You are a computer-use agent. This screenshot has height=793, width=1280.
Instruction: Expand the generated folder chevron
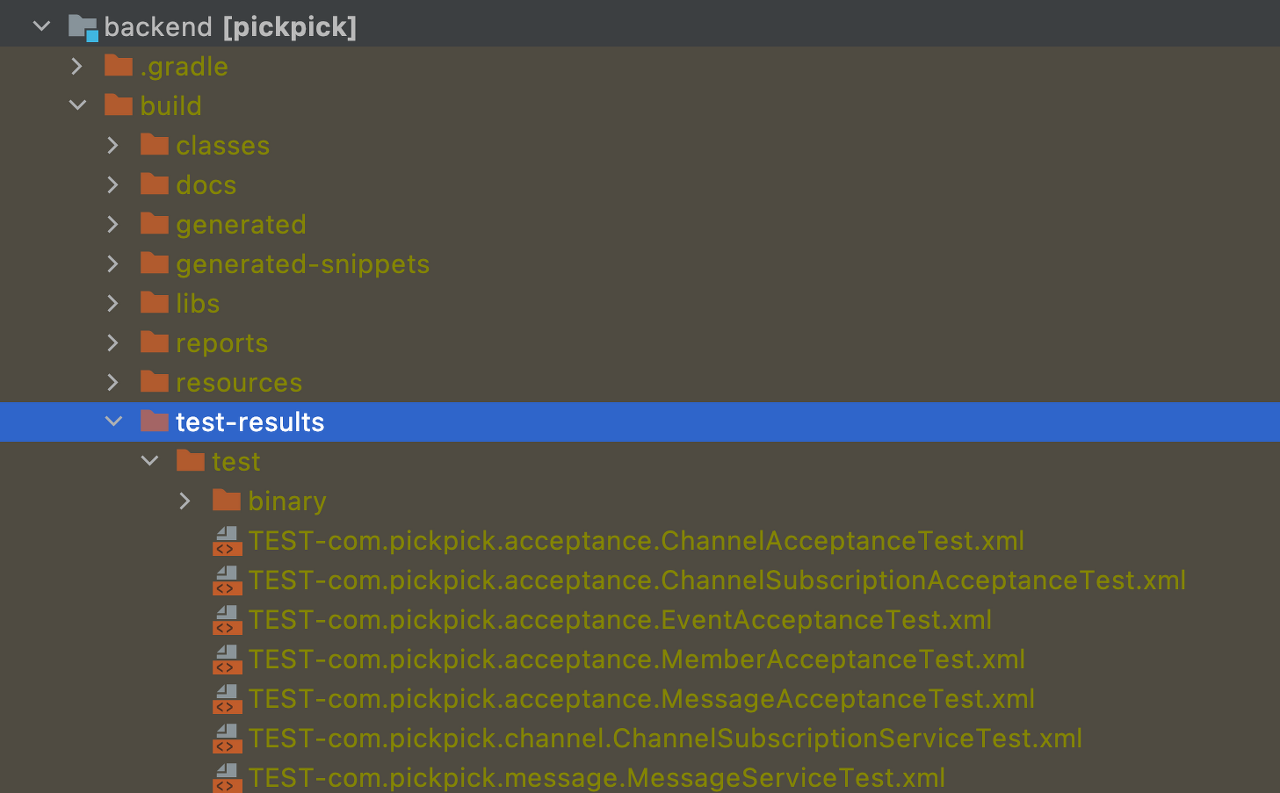click(113, 225)
